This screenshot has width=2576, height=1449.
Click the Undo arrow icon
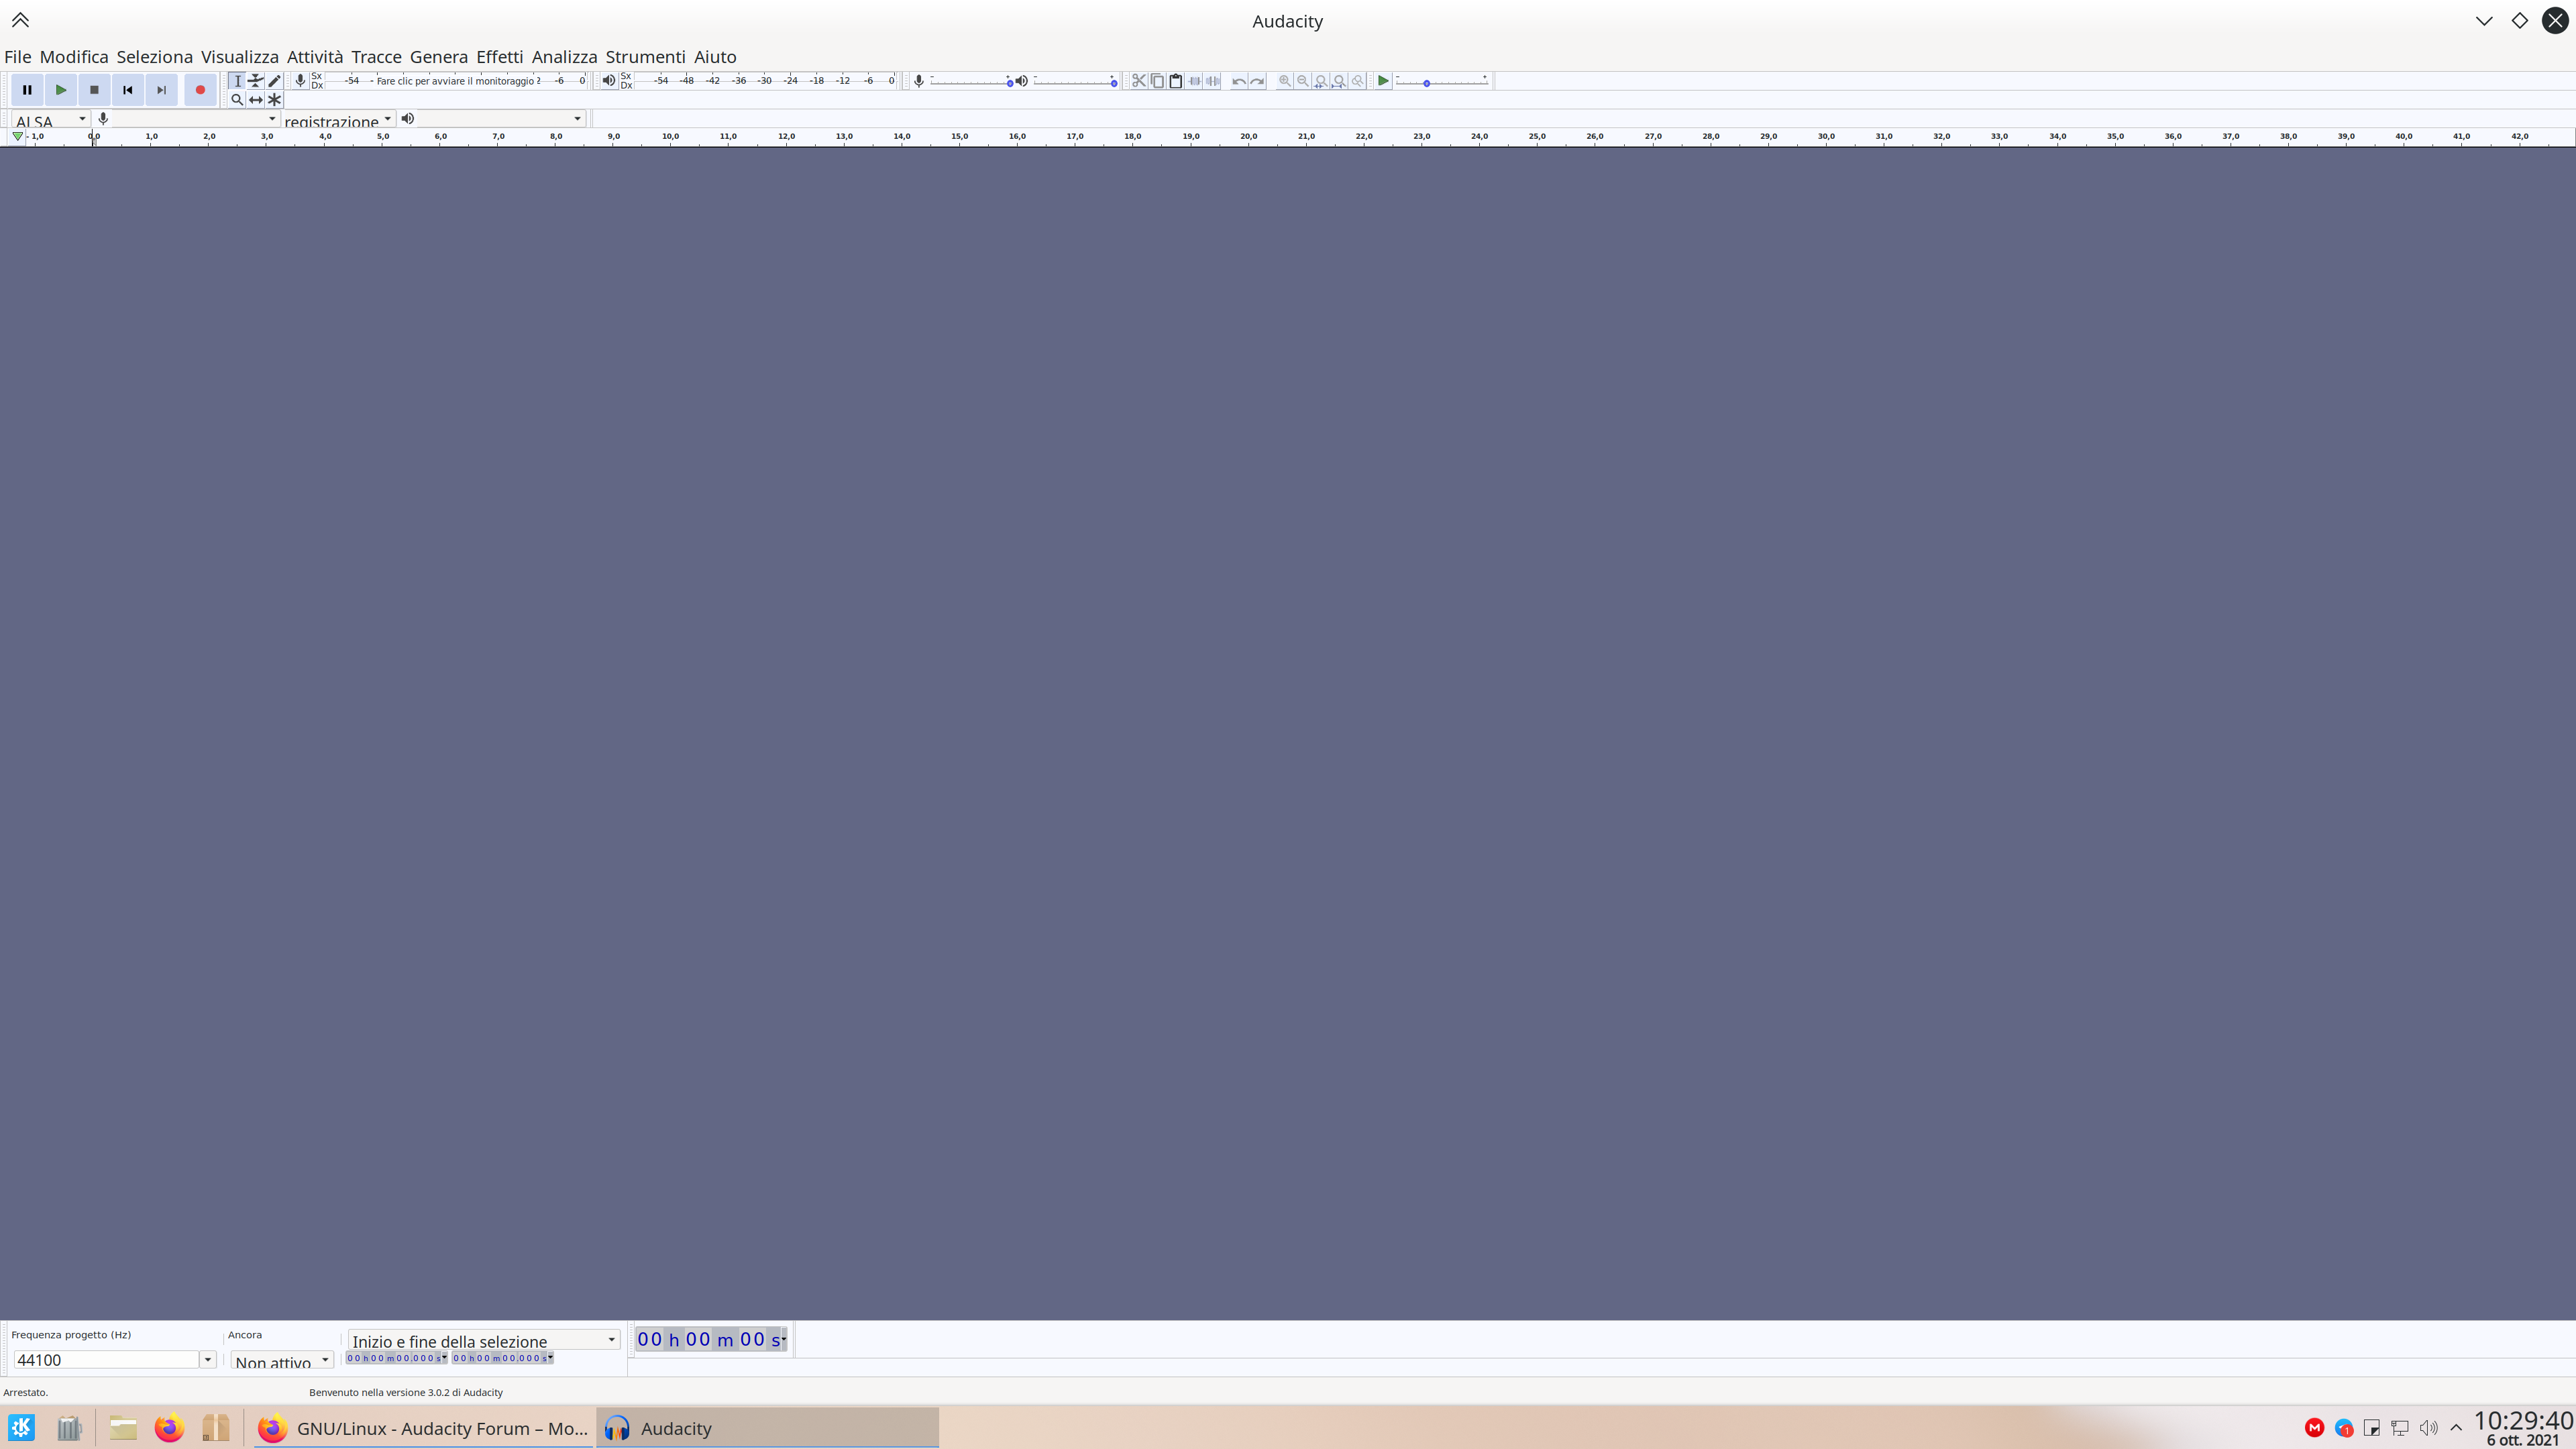tap(1239, 81)
